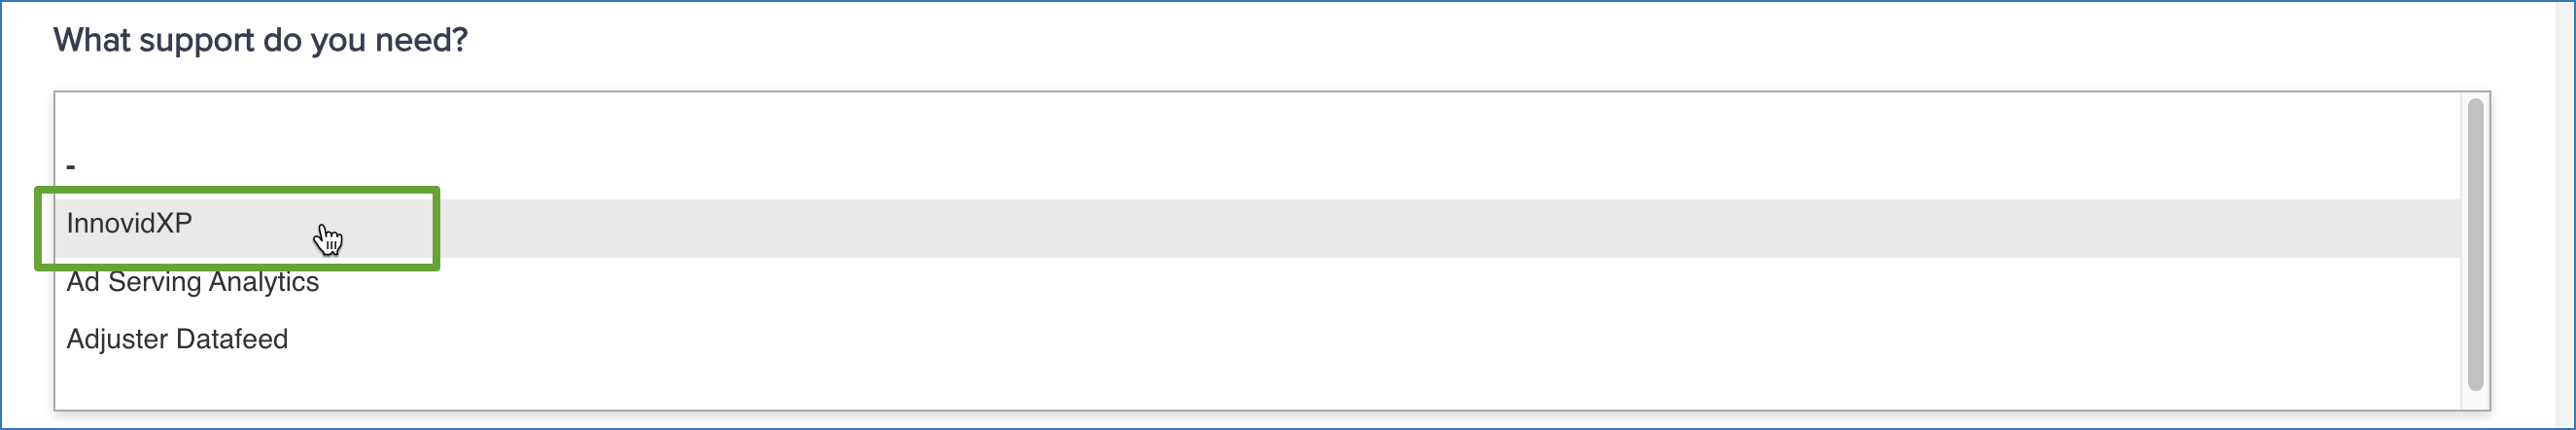The image size is (2576, 430).
Task: Reset support selection to the dash entry
Action: click(71, 166)
